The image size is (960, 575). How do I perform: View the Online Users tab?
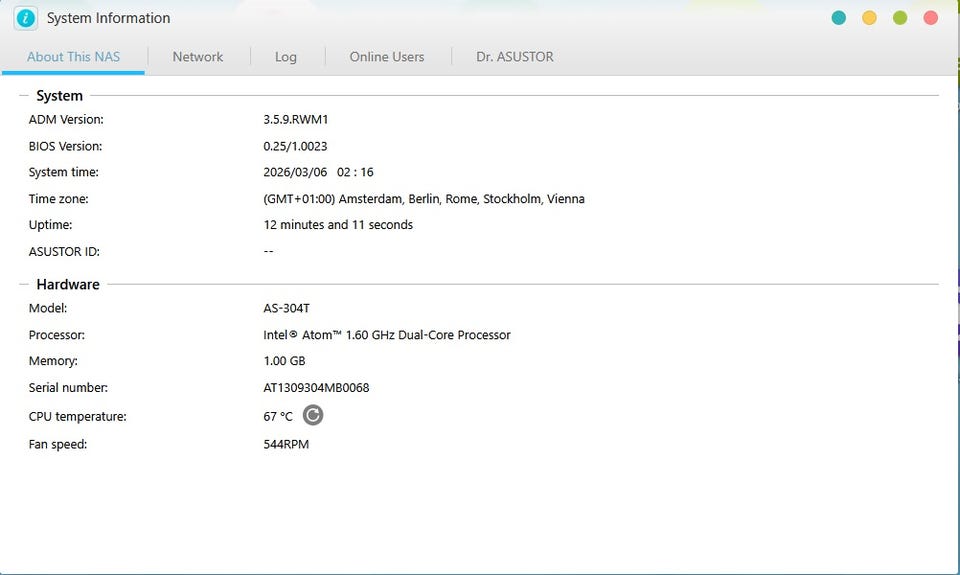tap(387, 57)
